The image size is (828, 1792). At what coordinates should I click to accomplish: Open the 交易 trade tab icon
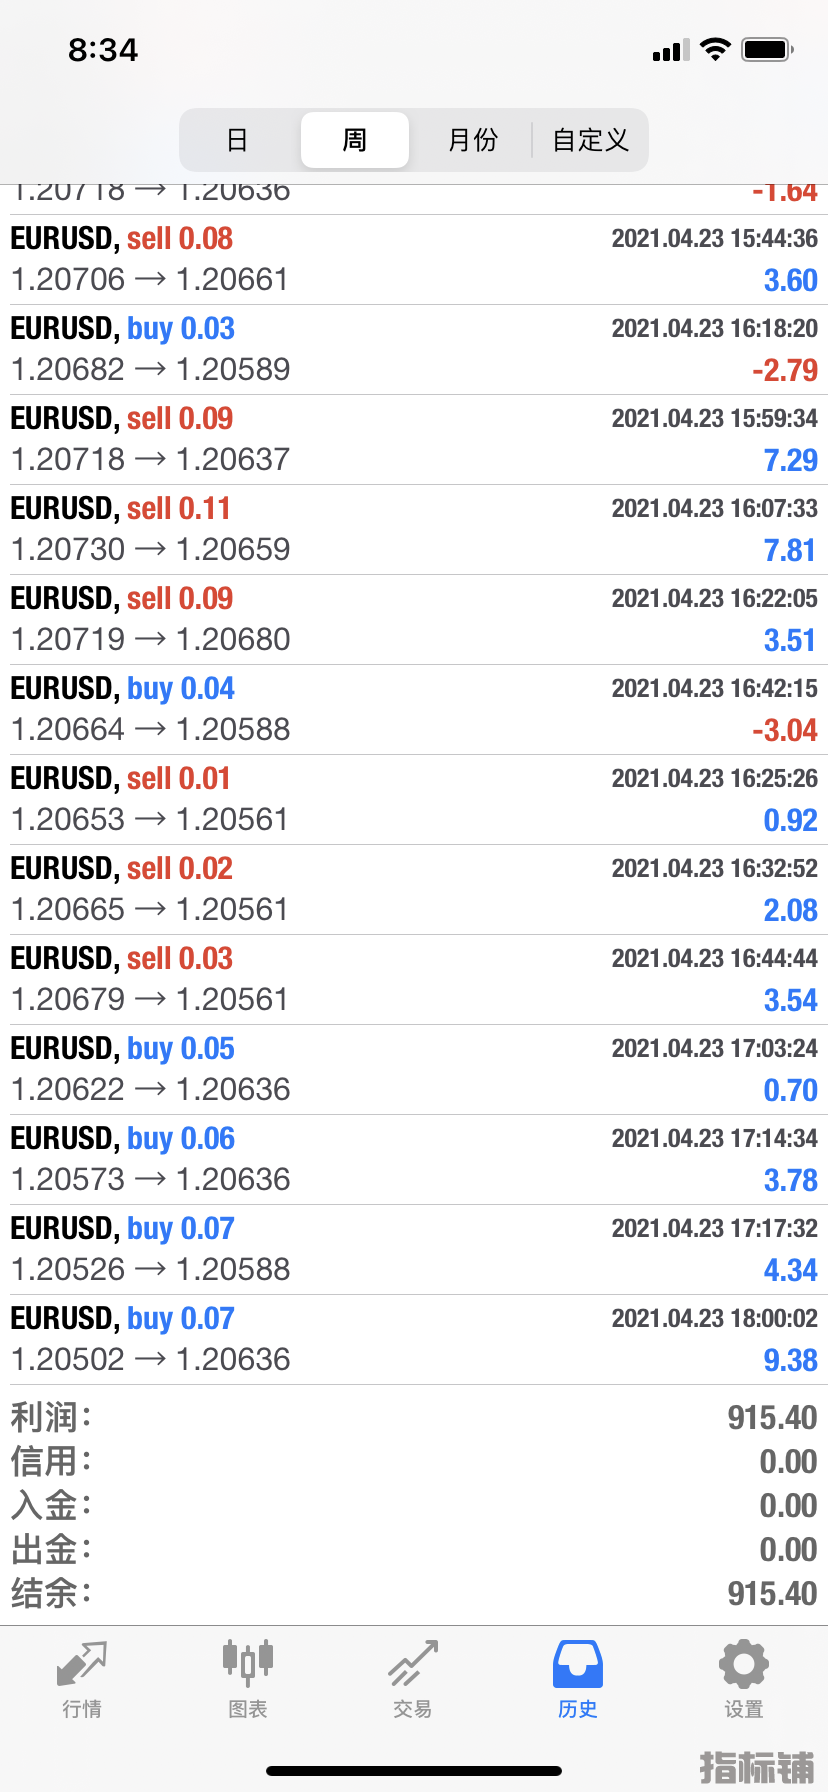(413, 1664)
